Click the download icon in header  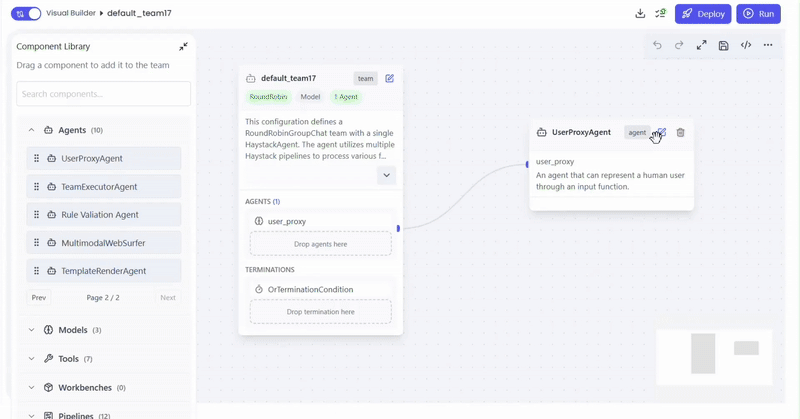click(x=640, y=14)
